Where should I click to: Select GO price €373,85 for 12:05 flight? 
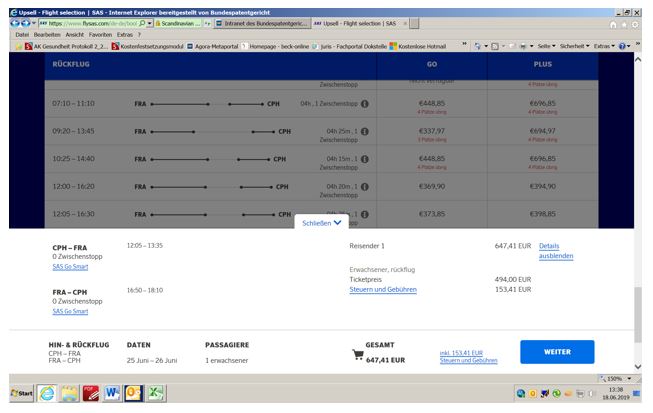432,214
